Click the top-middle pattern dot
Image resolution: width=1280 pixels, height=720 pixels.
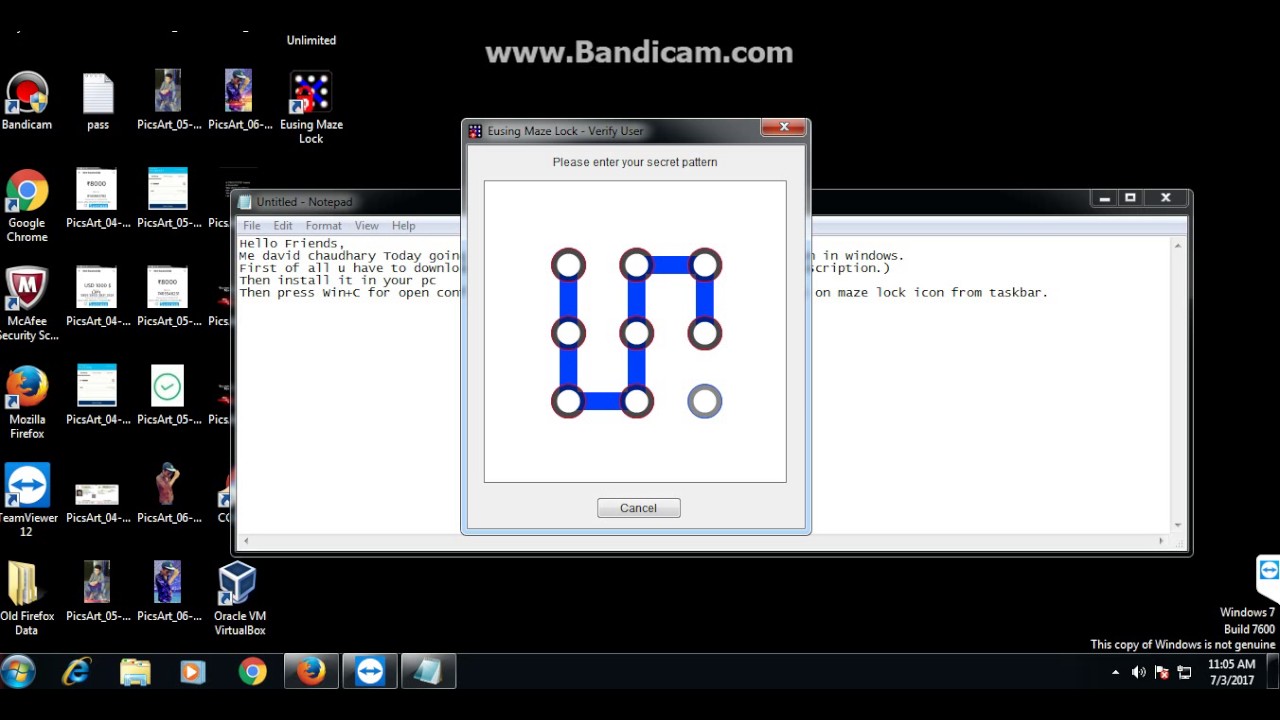click(636, 265)
